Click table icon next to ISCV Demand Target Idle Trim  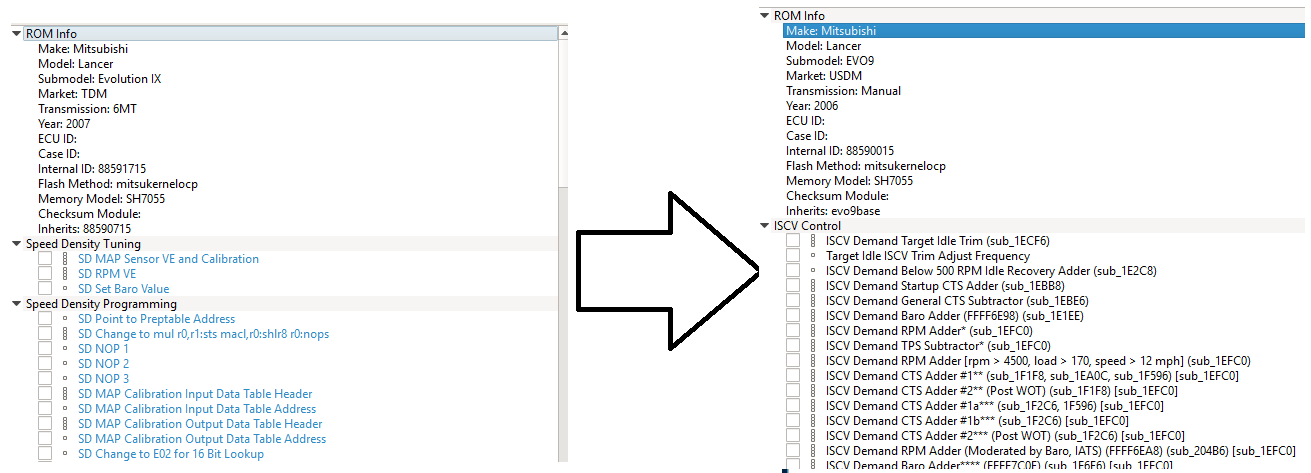813,241
